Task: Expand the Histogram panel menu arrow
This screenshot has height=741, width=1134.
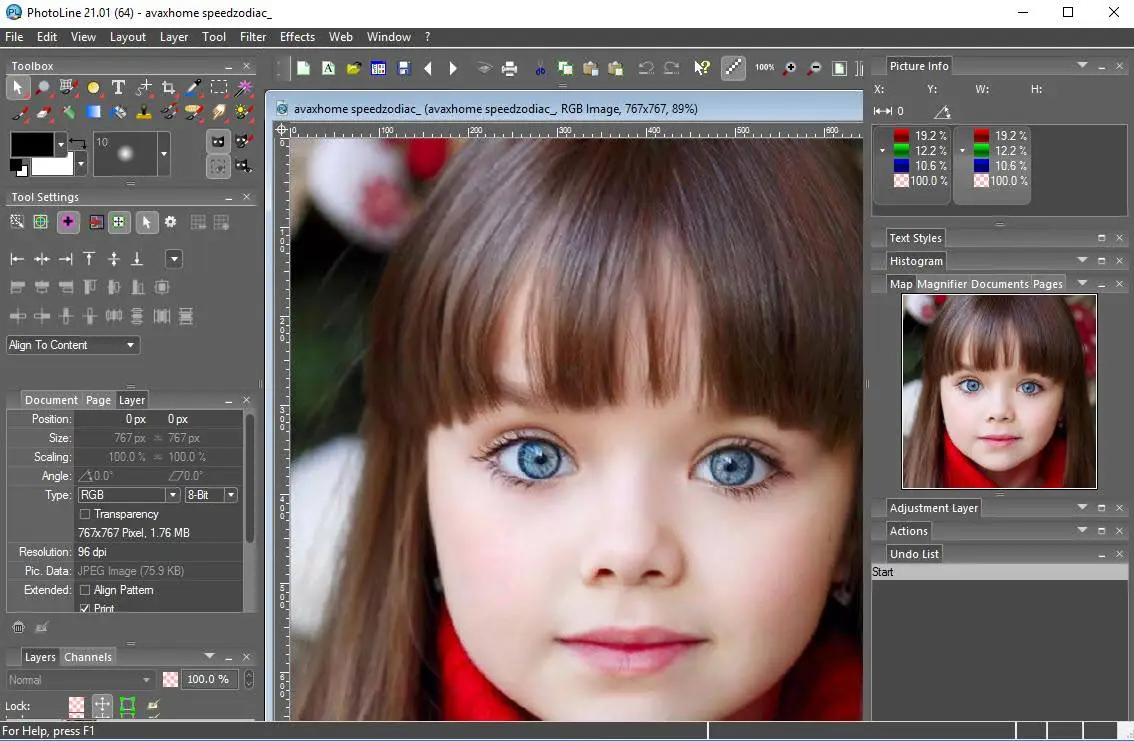Action: click(1082, 260)
